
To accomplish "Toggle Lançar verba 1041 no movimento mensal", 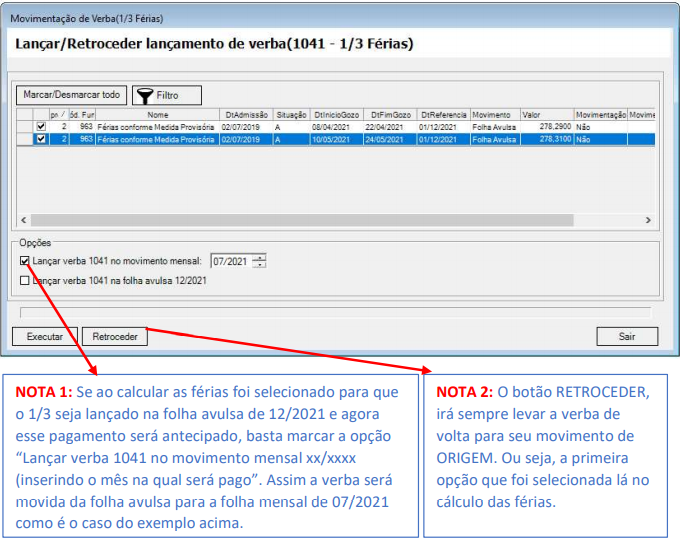I will click(25, 261).
